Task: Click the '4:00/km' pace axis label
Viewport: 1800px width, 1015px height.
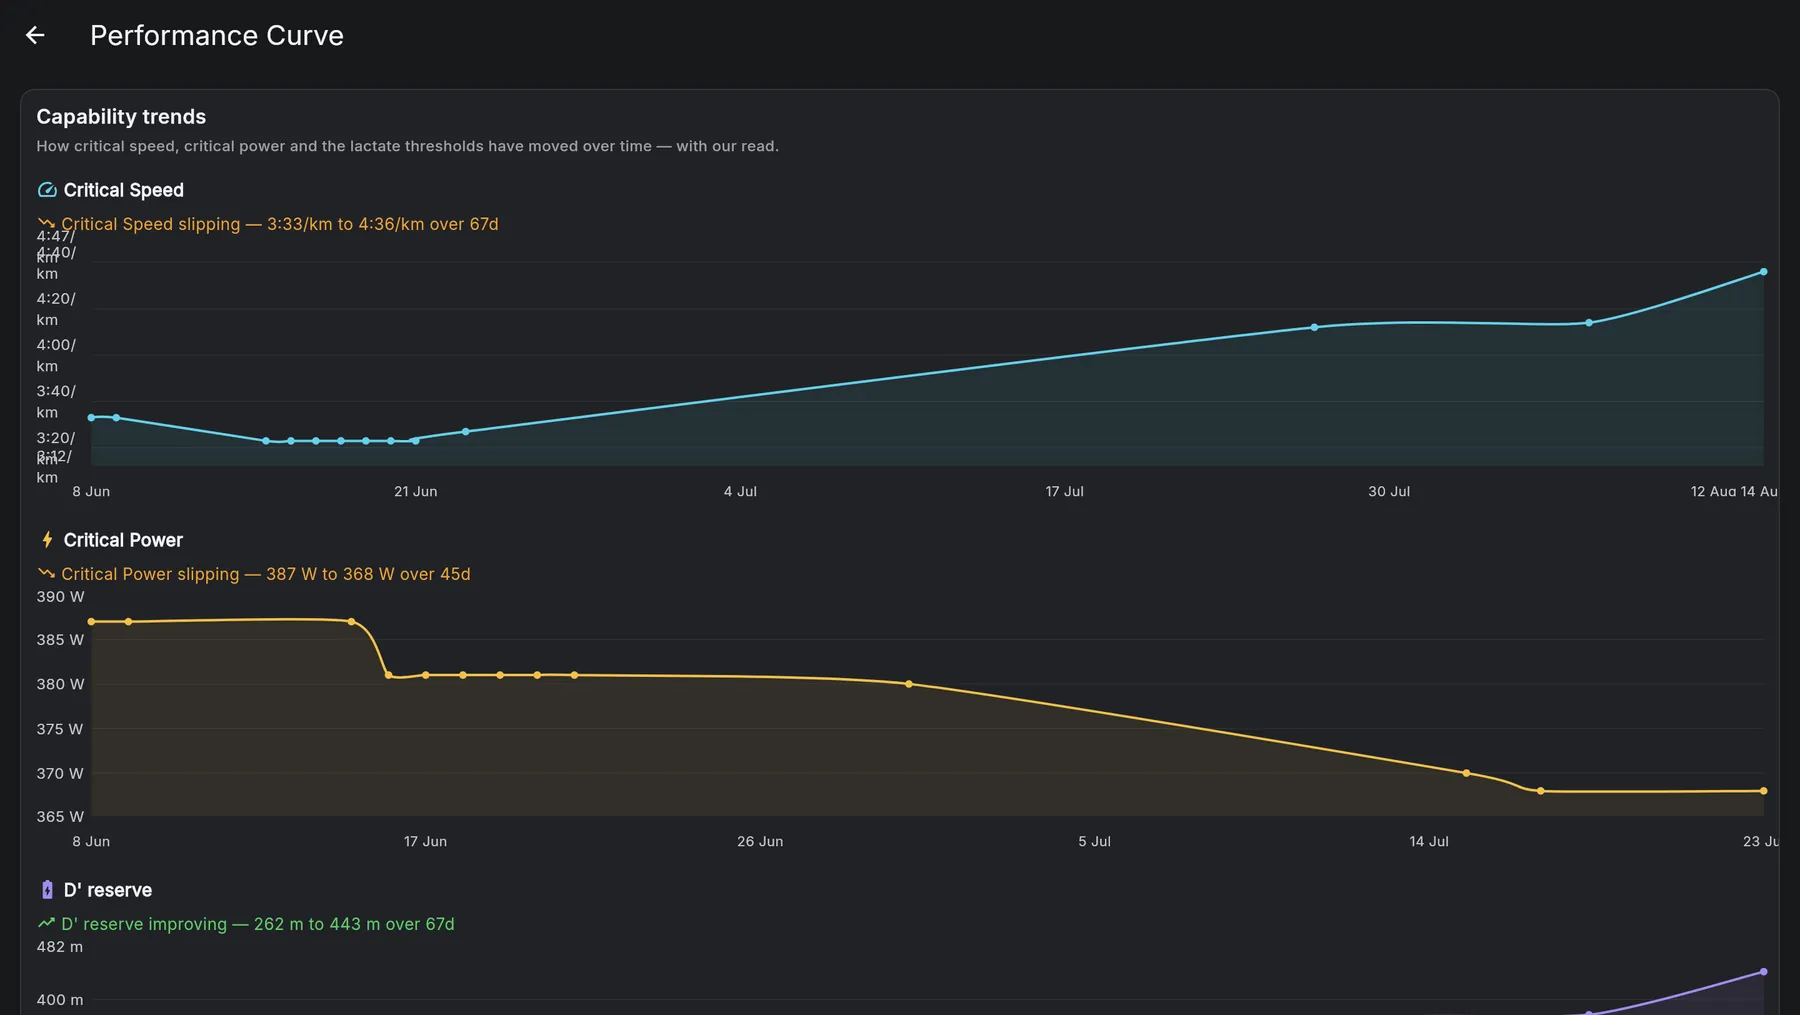Action: 56,355
